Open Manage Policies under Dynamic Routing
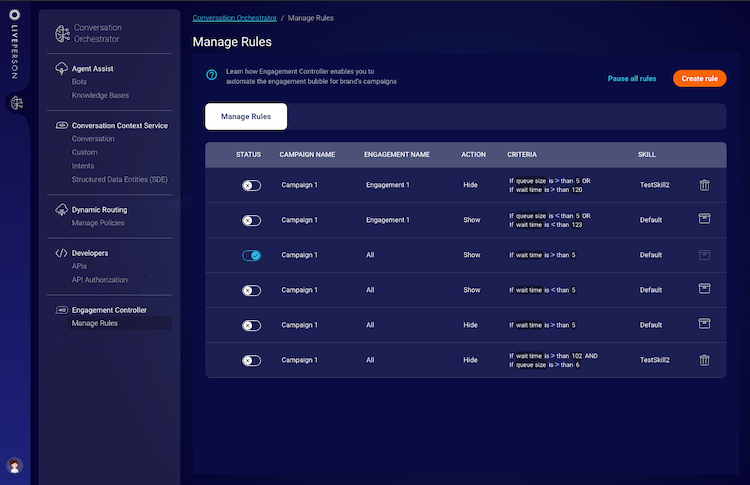Viewport: 750px width, 485px height. click(x=98, y=223)
